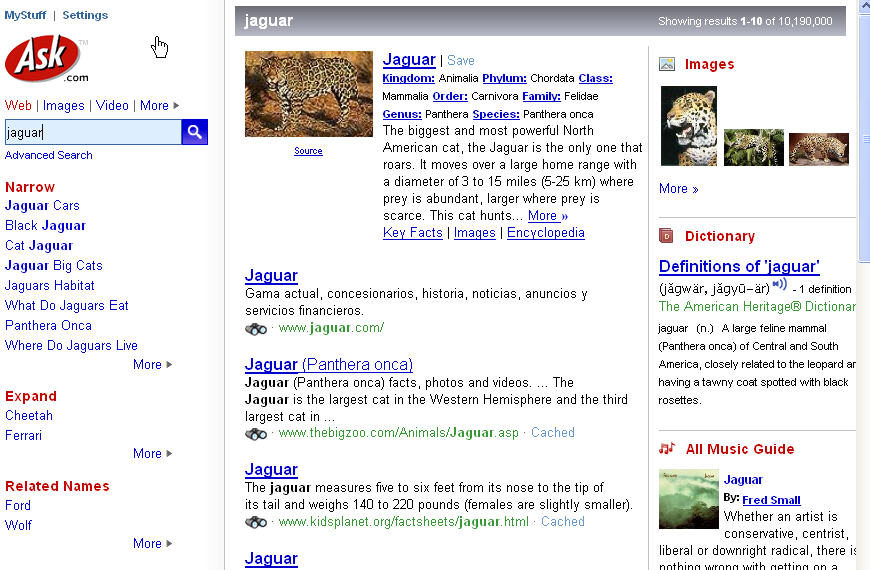Expand search to Cheetah

tap(29, 416)
